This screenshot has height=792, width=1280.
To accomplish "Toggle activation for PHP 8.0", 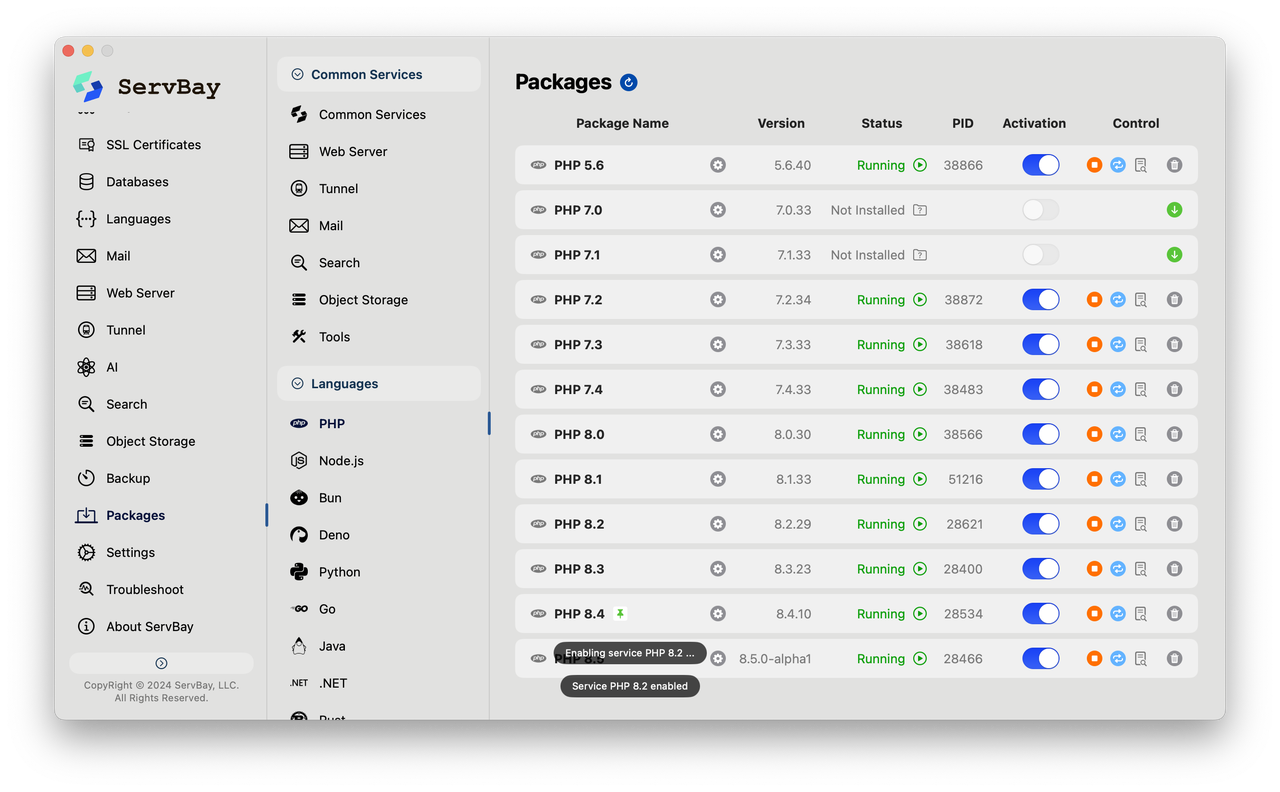I will 1040,434.
